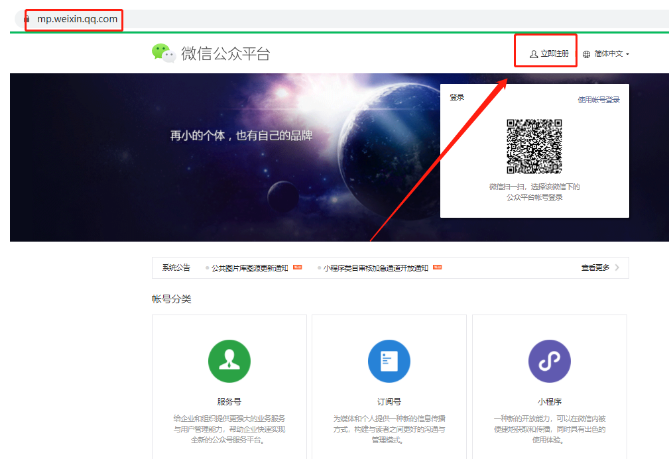Click the green 服务号 service account icon
This screenshot has width=669, height=474.
coord(229,361)
